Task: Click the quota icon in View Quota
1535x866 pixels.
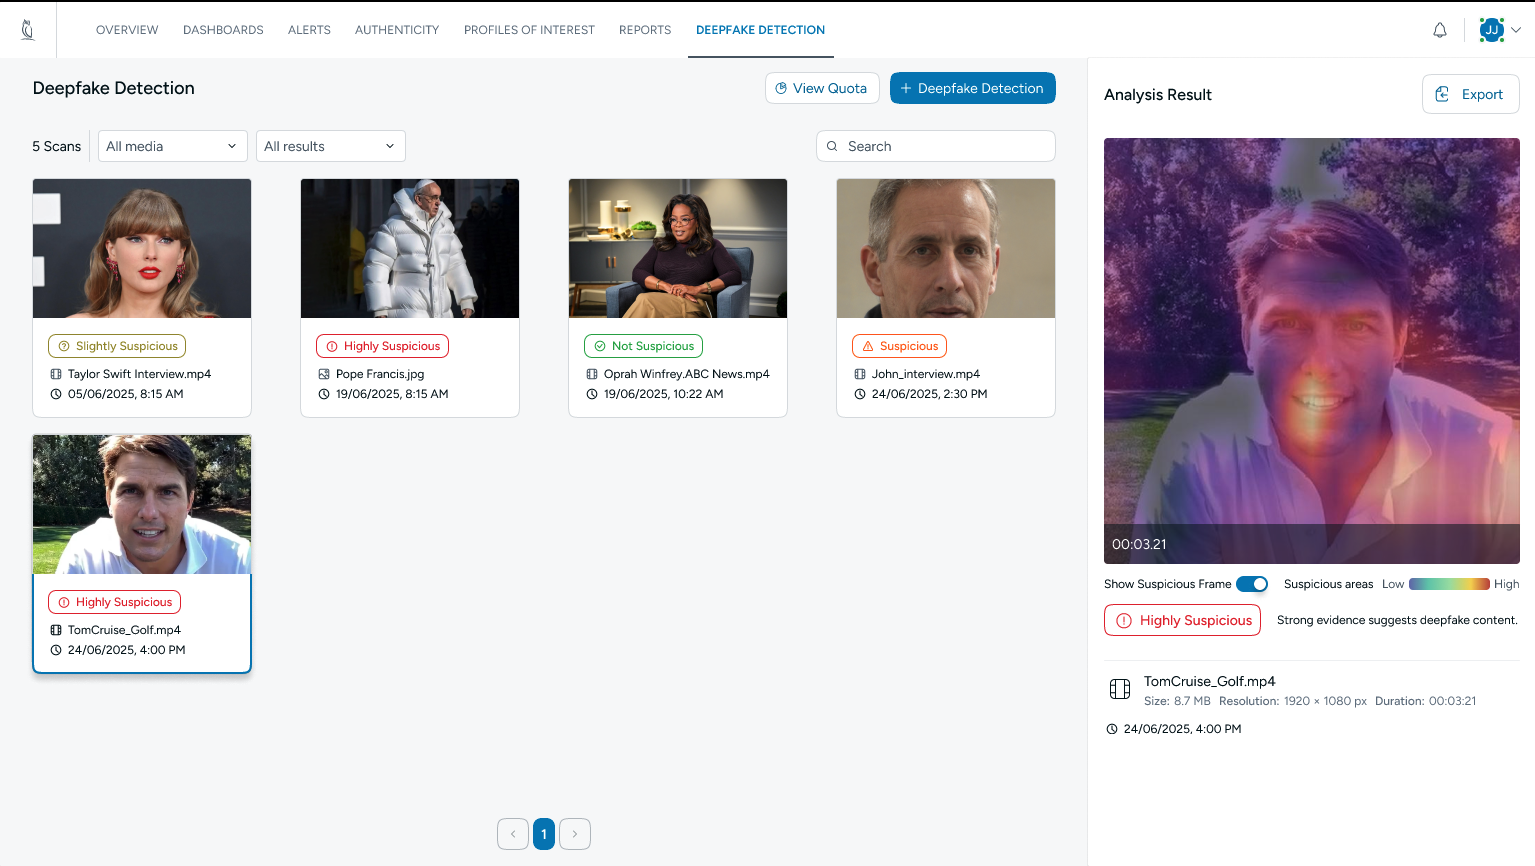Action: 781,88
